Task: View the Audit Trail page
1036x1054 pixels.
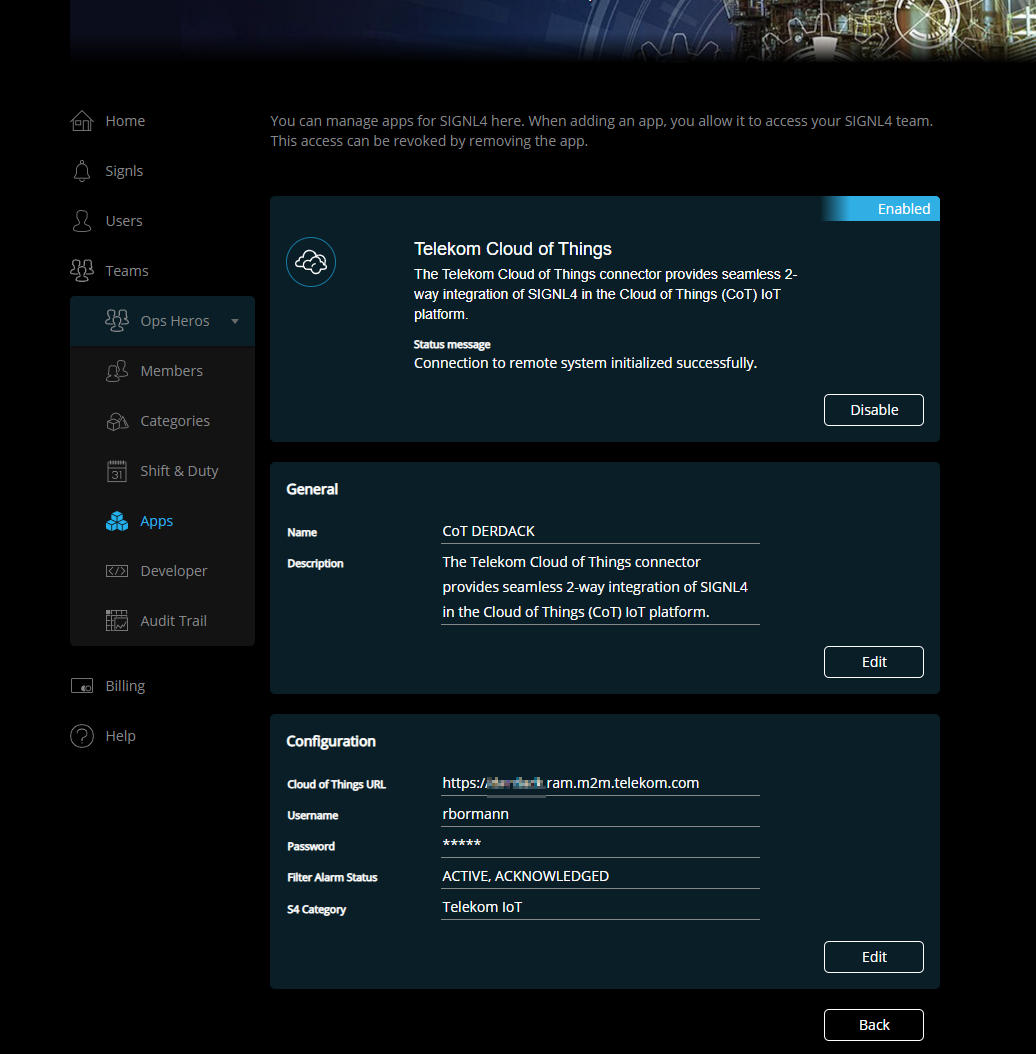Action: tap(173, 621)
